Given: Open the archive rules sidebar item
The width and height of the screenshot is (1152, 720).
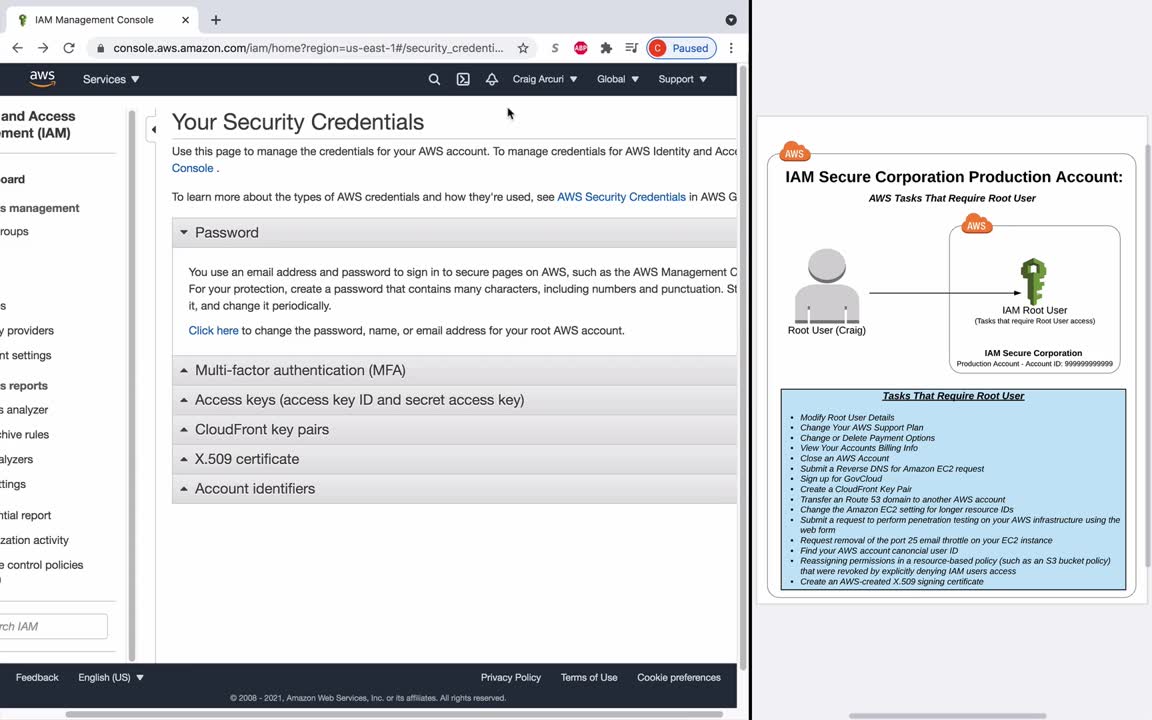Looking at the screenshot, I should [24, 434].
